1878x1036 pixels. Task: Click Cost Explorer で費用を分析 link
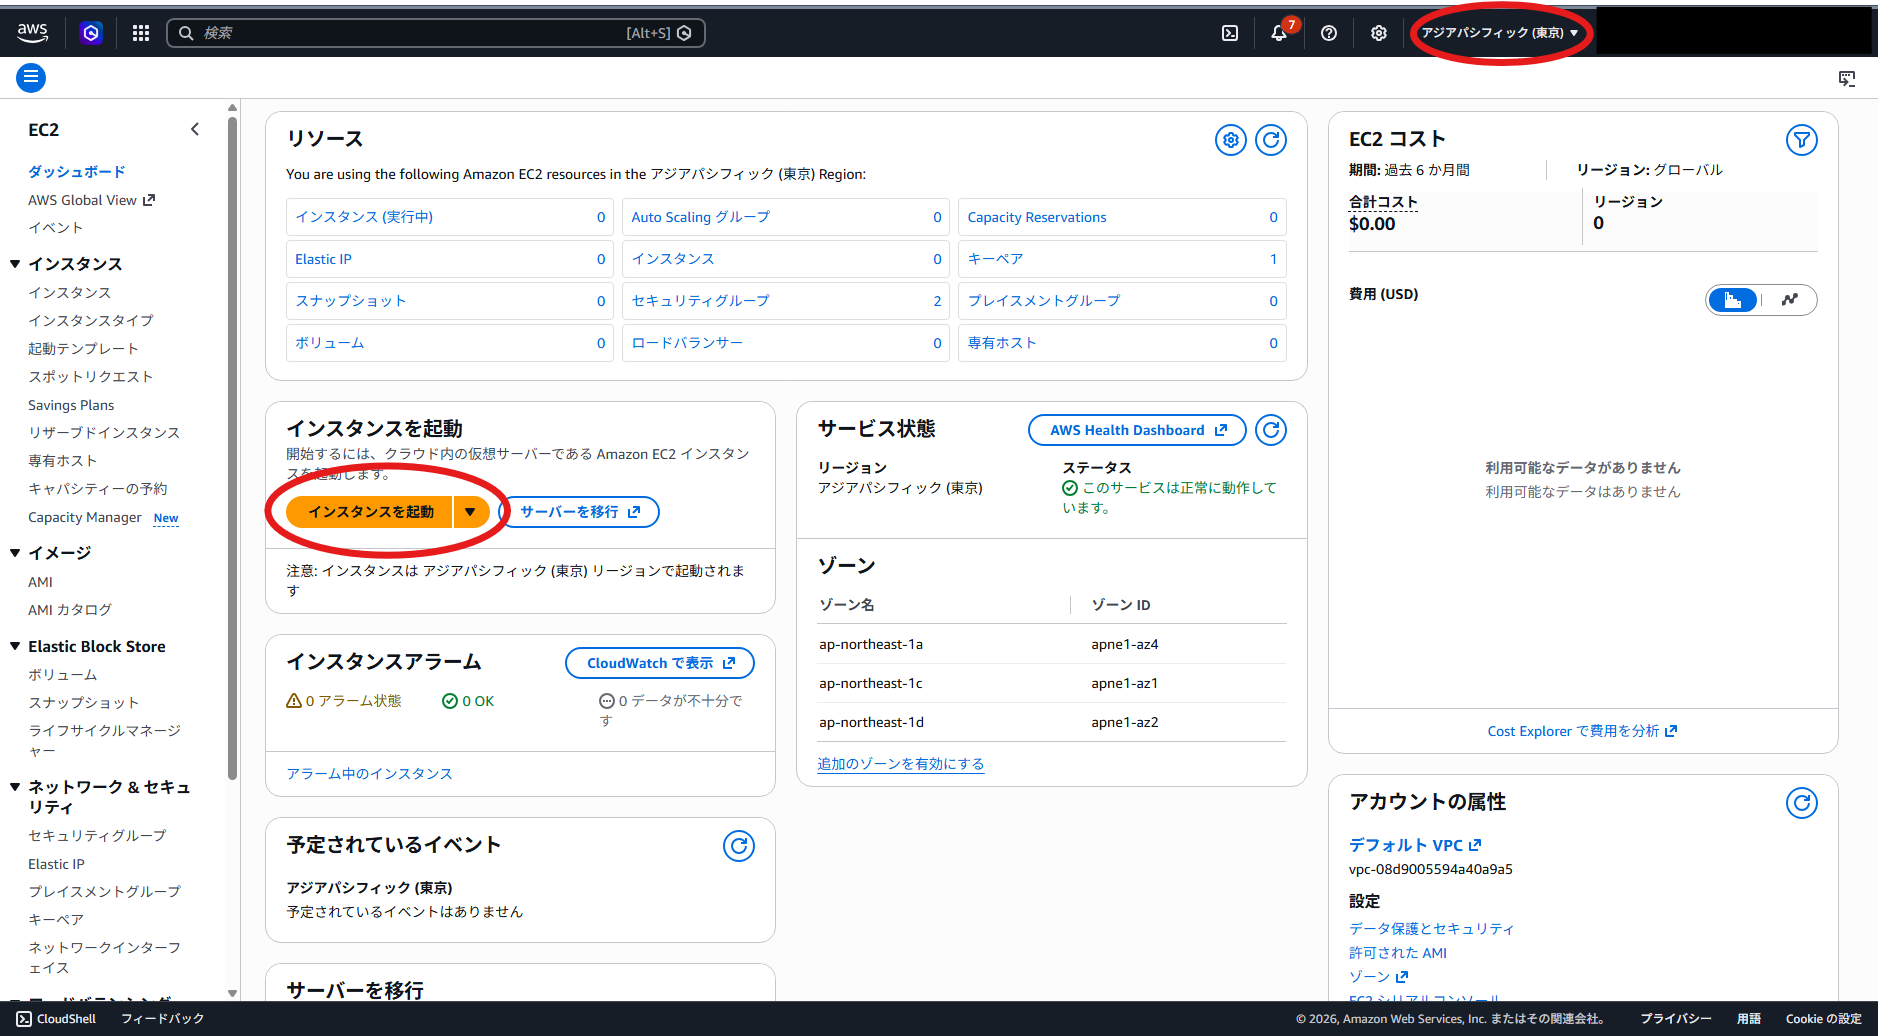(x=1582, y=731)
